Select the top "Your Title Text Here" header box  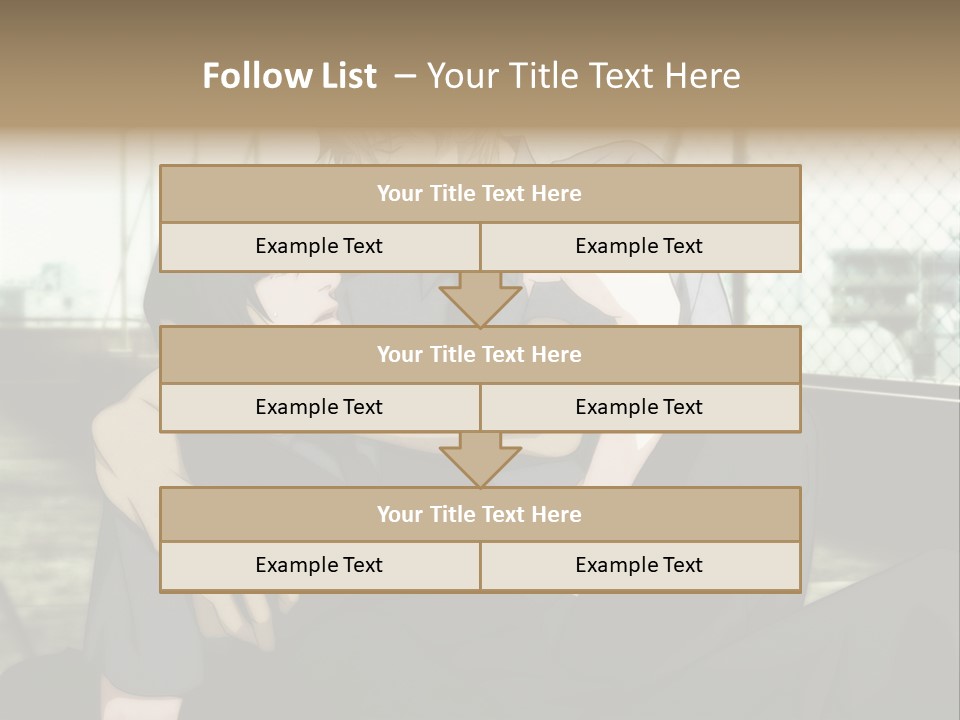[x=480, y=194]
